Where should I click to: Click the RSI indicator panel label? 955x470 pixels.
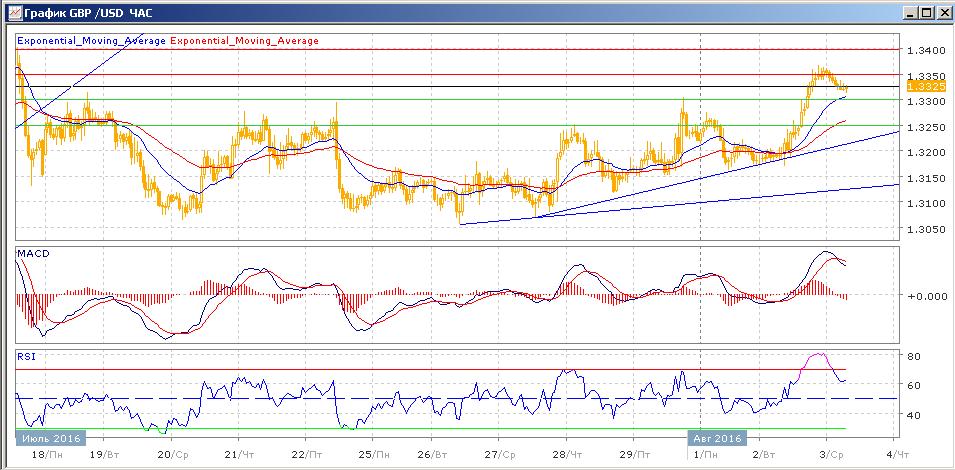coord(26,354)
